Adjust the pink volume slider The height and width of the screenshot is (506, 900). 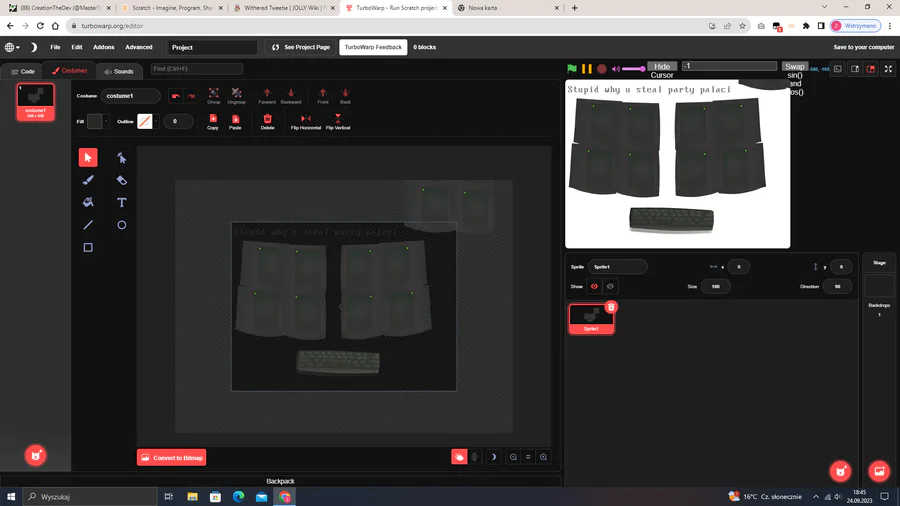[x=634, y=69]
